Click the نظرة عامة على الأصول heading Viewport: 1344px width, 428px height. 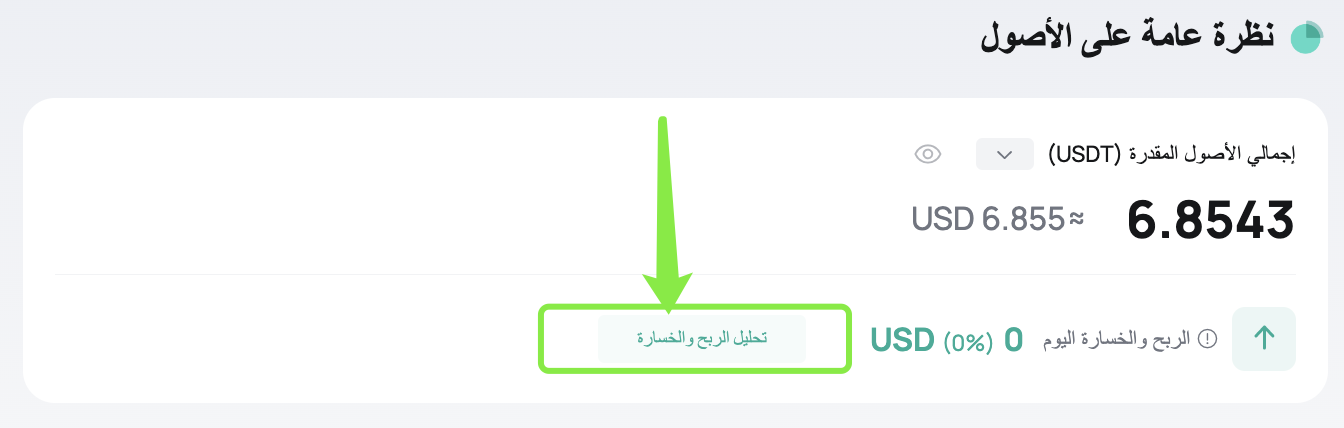click(1124, 37)
